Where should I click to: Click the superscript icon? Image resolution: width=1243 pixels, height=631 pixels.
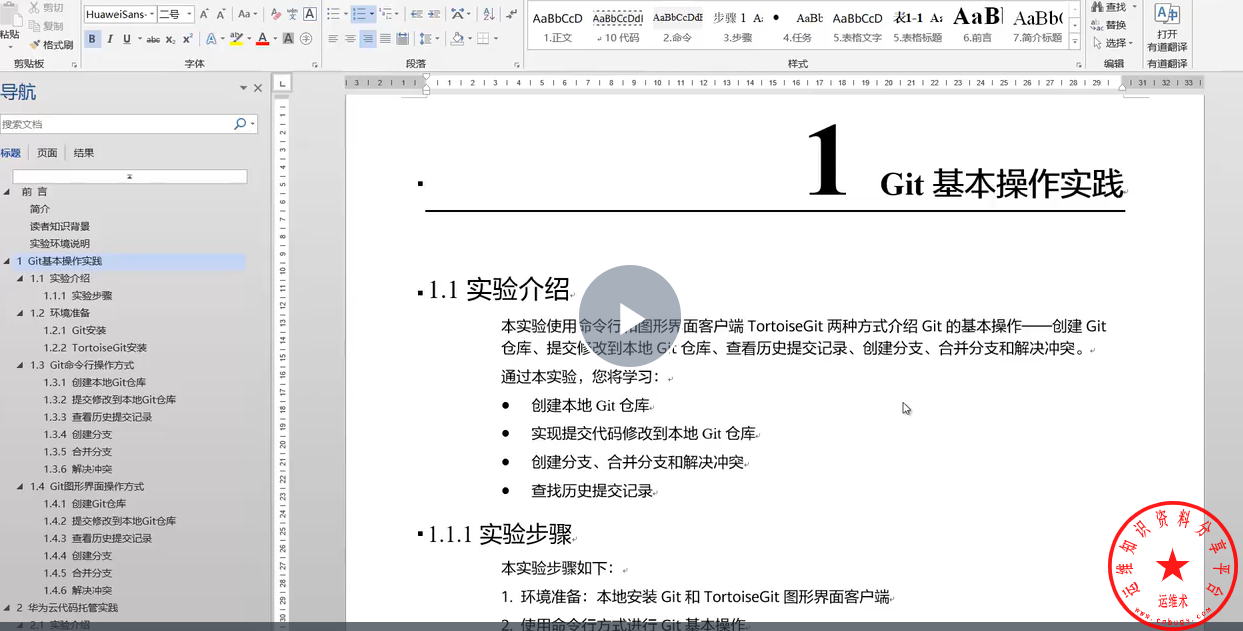187,39
